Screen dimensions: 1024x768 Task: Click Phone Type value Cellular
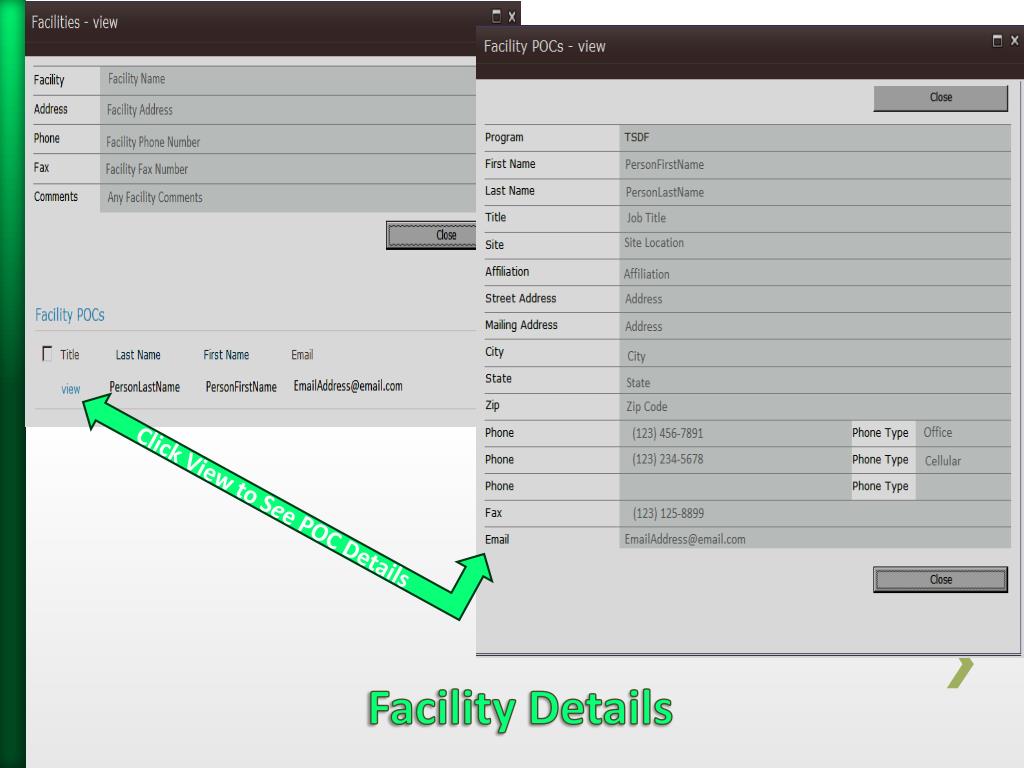tap(963, 460)
